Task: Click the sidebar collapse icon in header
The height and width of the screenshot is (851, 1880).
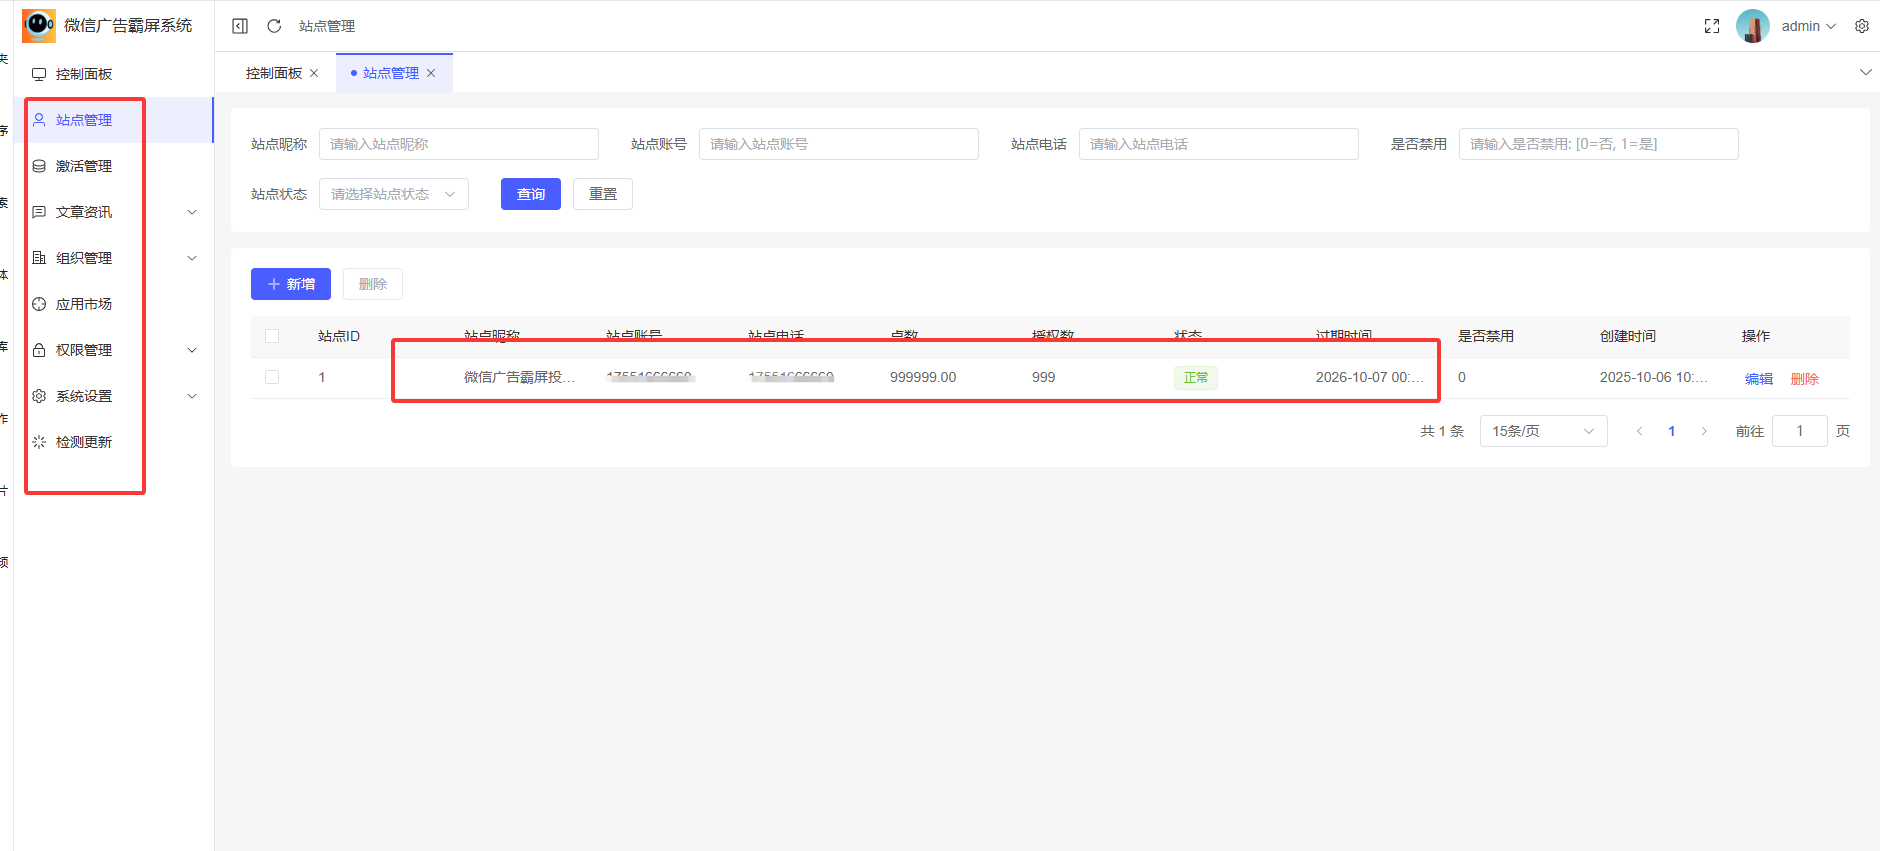Action: 240,26
